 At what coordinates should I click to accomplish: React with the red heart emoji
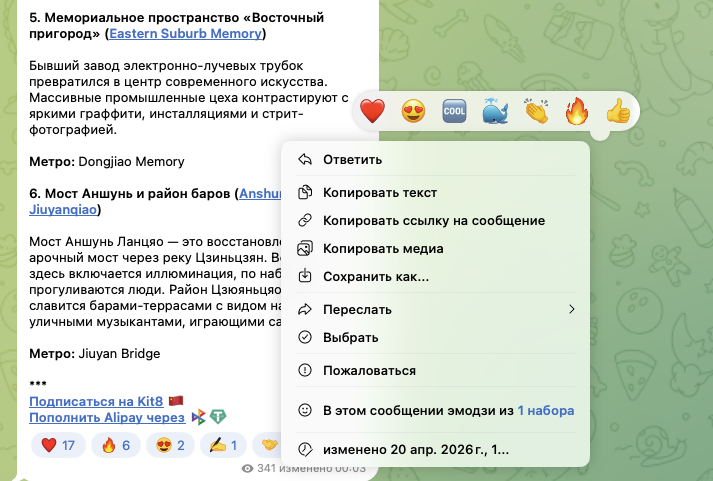372,112
